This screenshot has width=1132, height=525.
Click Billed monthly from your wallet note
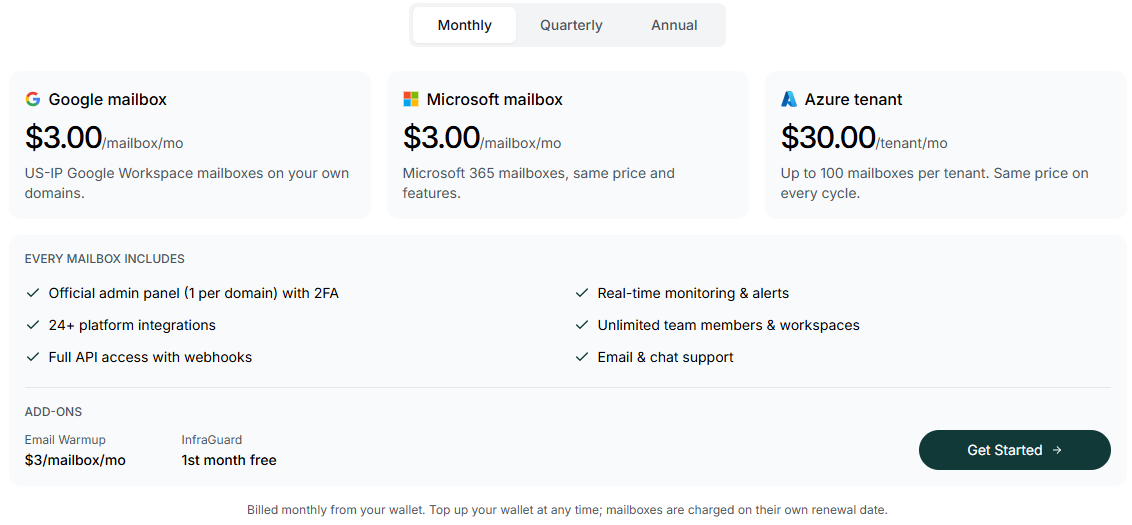pos(567,510)
